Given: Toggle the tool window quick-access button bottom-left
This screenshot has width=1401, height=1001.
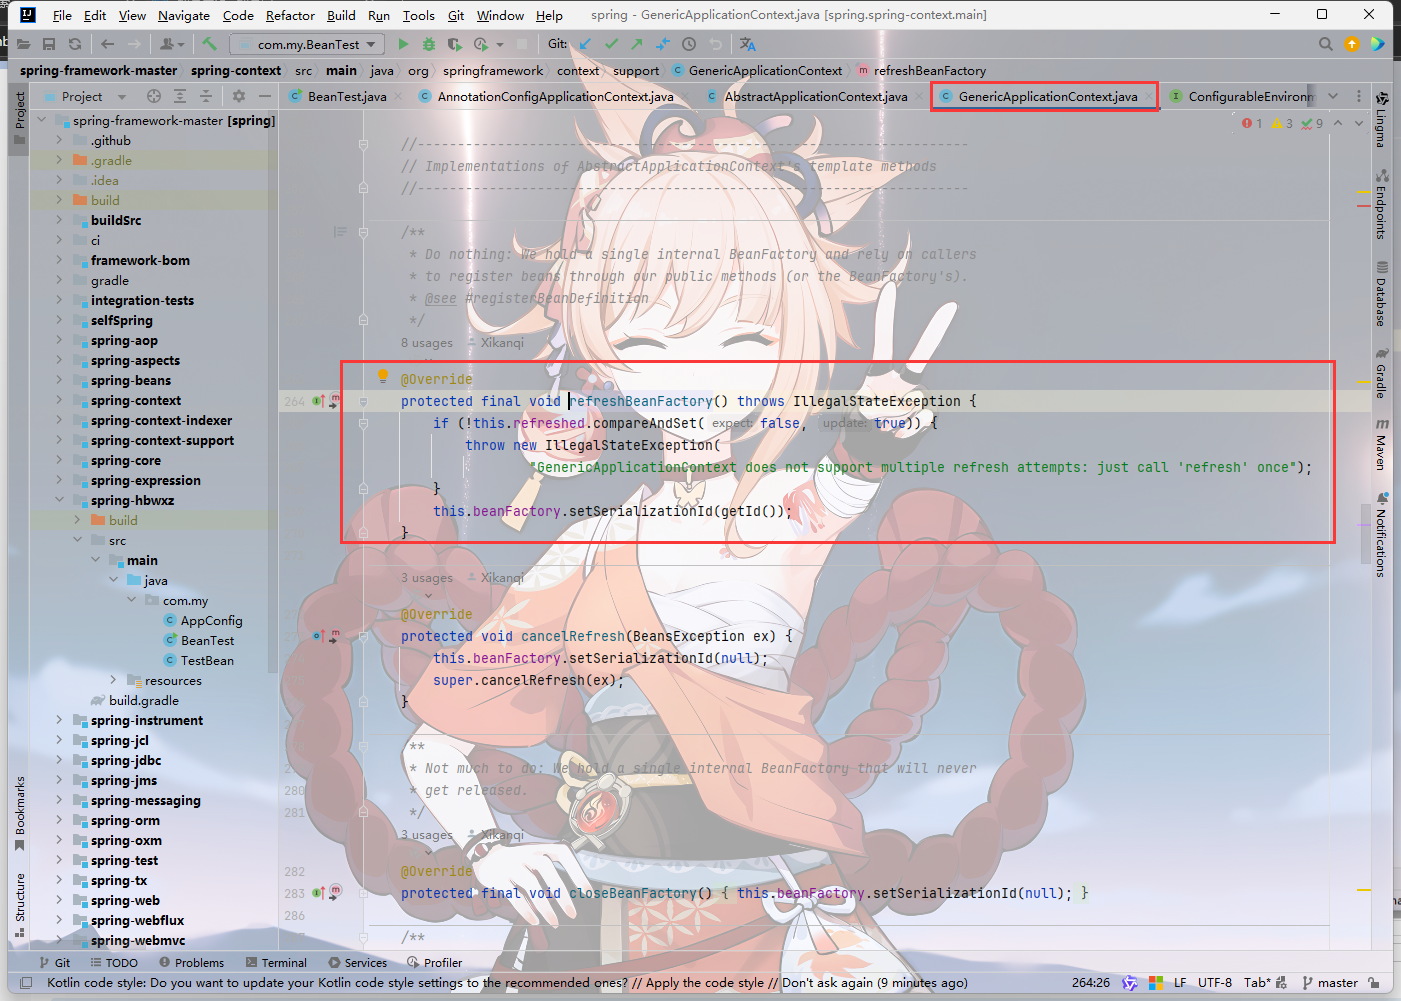Looking at the screenshot, I should pos(26,983).
